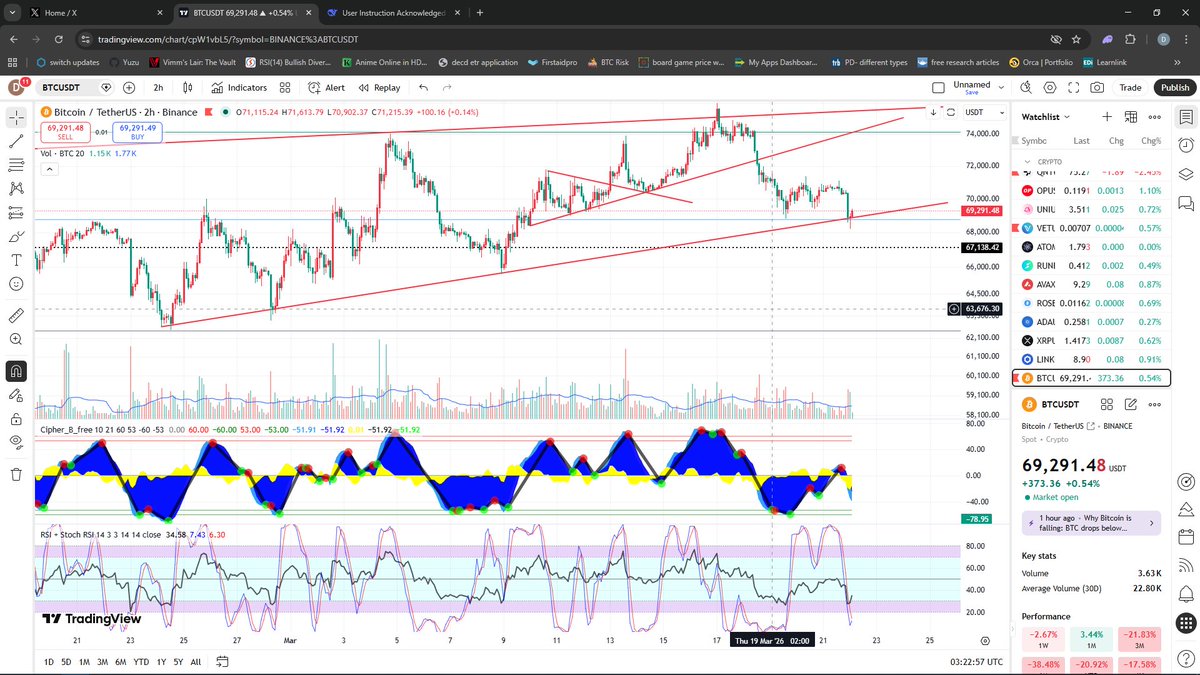Open the go to date calendar icon

[222, 662]
